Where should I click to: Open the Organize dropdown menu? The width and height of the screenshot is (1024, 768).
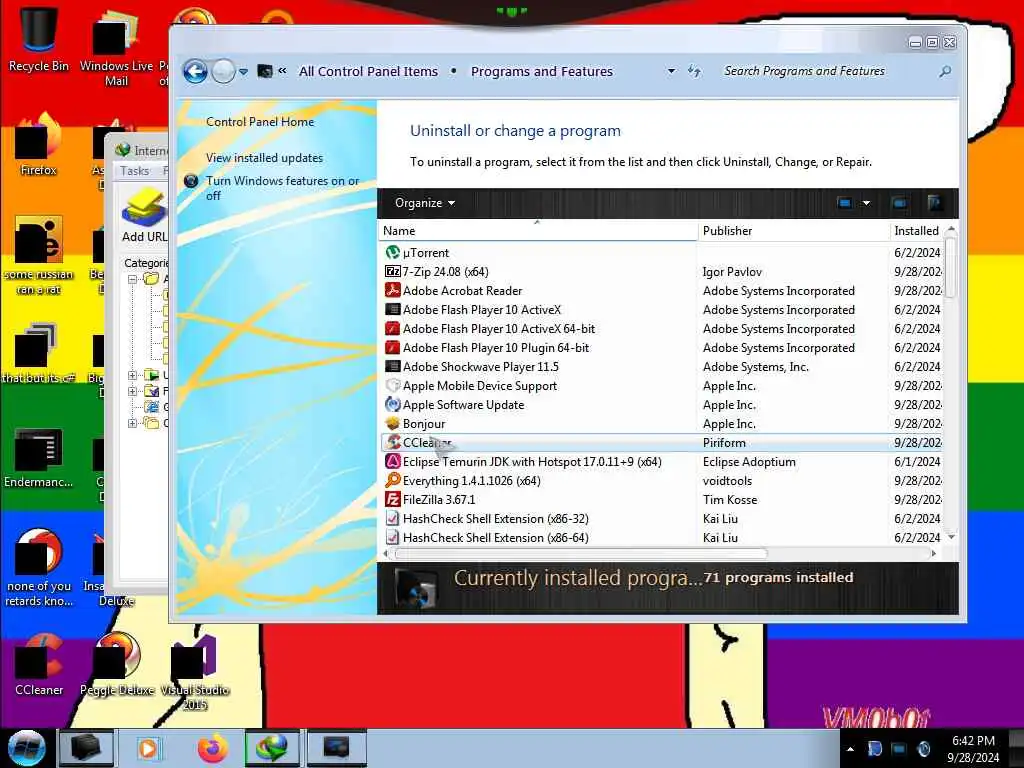pos(424,203)
